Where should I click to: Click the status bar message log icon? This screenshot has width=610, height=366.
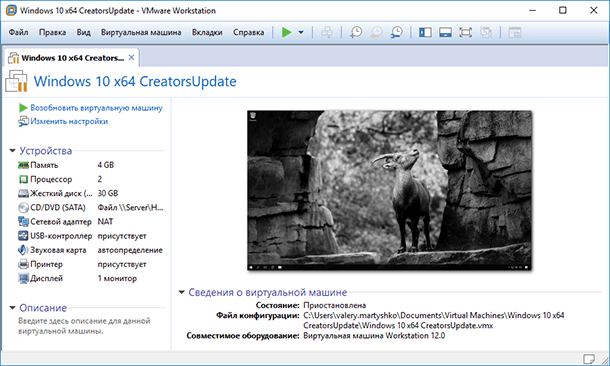588,358
